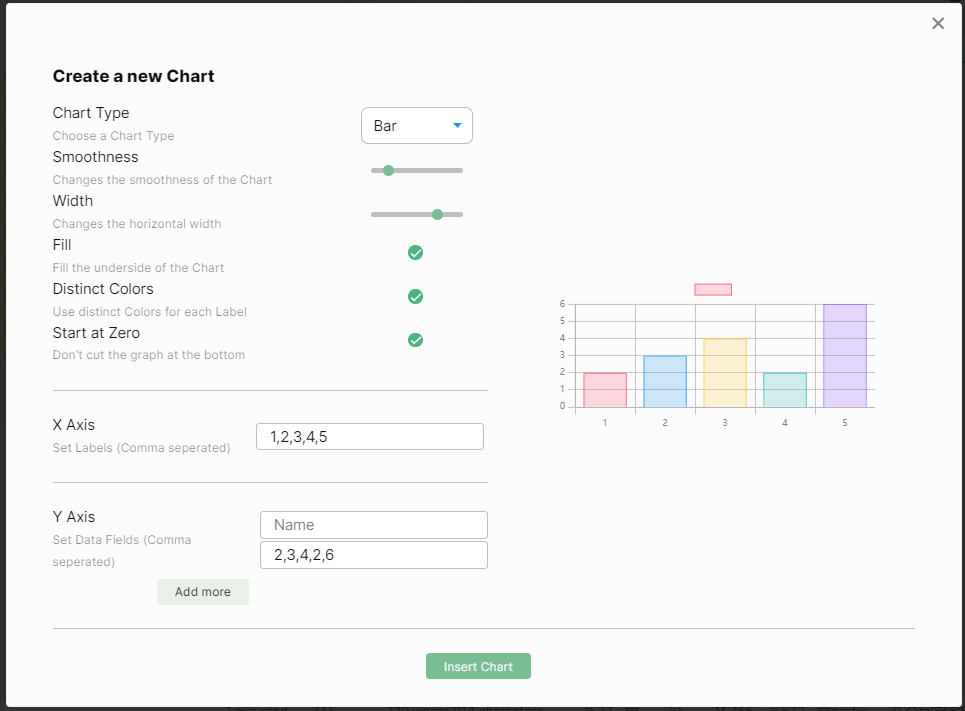Close the Create a new Chart dialog
This screenshot has height=711, width=965.
click(938, 24)
